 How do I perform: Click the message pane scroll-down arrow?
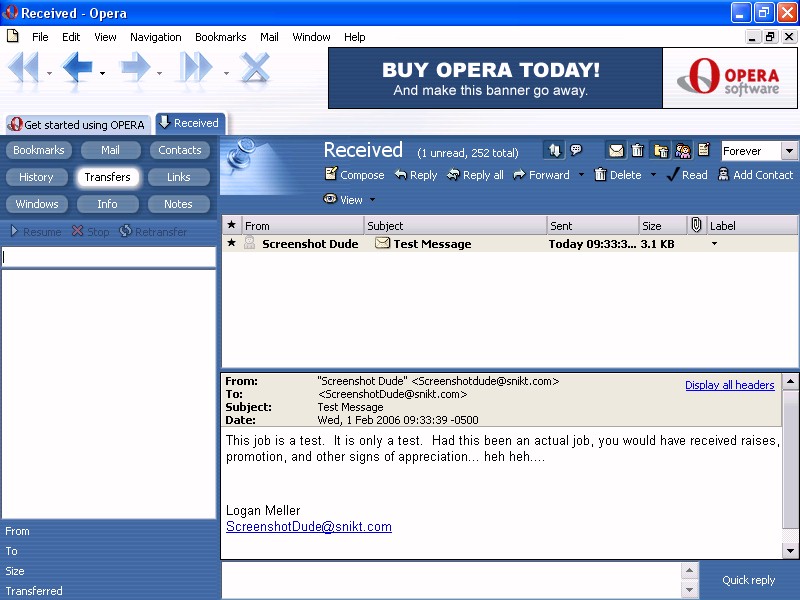(x=790, y=551)
